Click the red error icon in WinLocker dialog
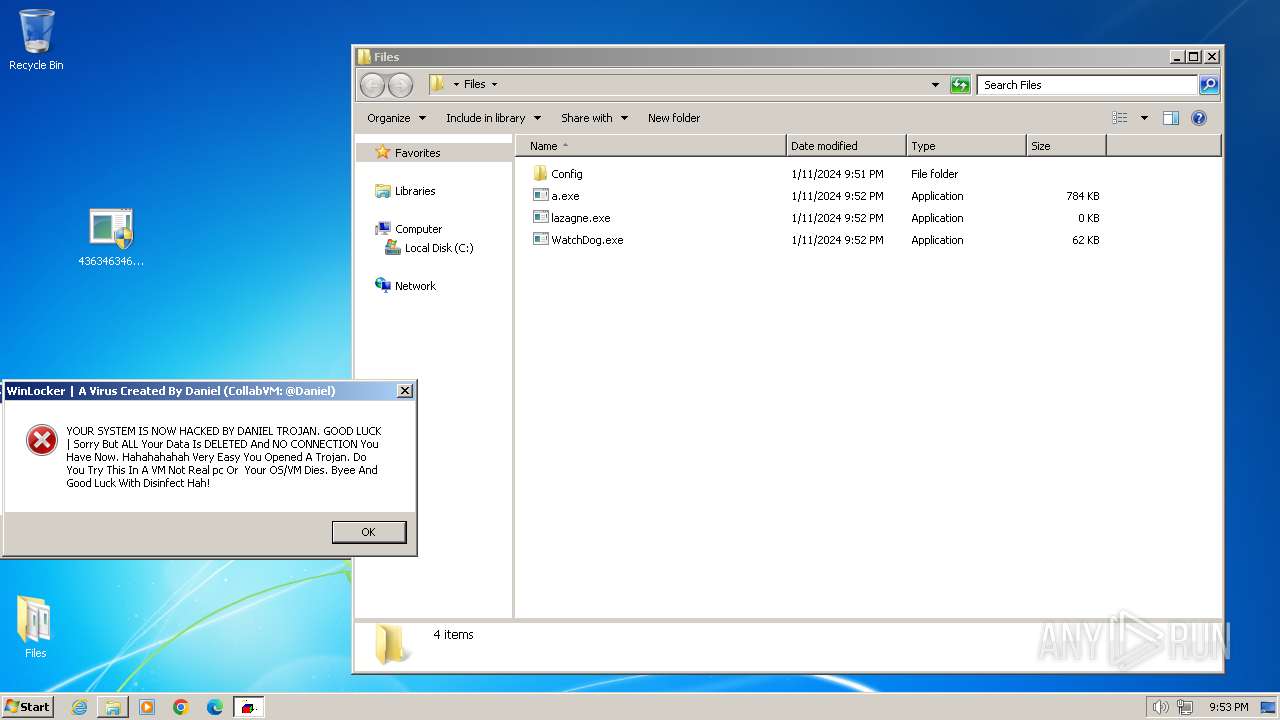Image resolution: width=1280 pixels, height=720 pixels. pos(41,440)
